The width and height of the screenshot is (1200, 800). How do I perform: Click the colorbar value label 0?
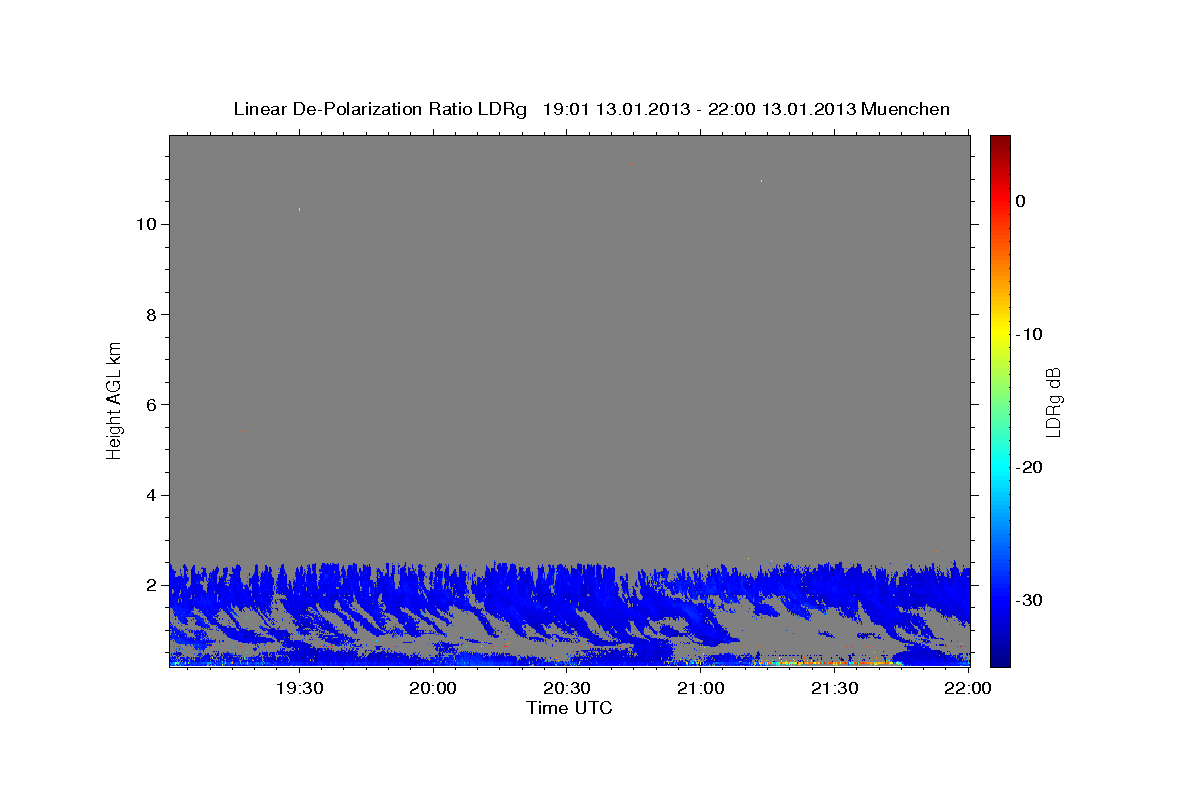point(1020,201)
